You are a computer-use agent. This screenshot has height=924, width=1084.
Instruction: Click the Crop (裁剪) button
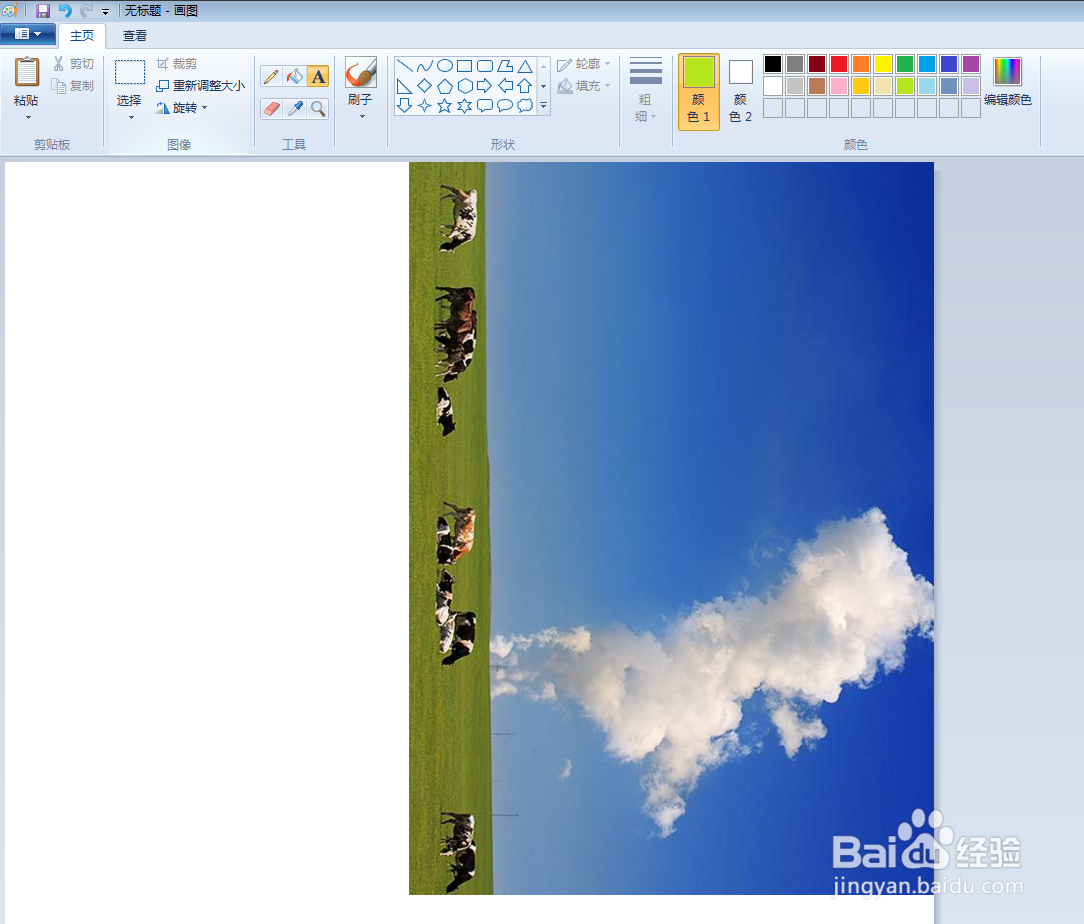[x=177, y=64]
